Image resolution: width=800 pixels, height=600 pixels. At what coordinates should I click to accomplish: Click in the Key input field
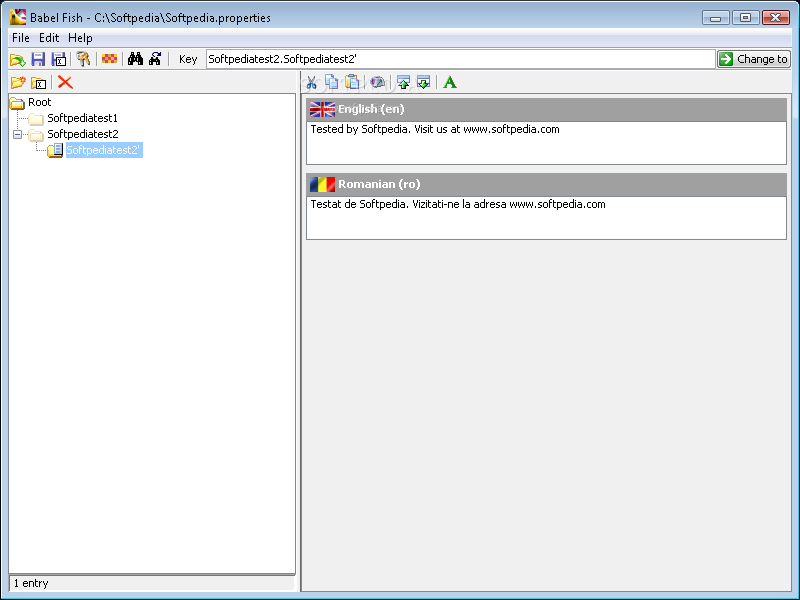(x=460, y=59)
